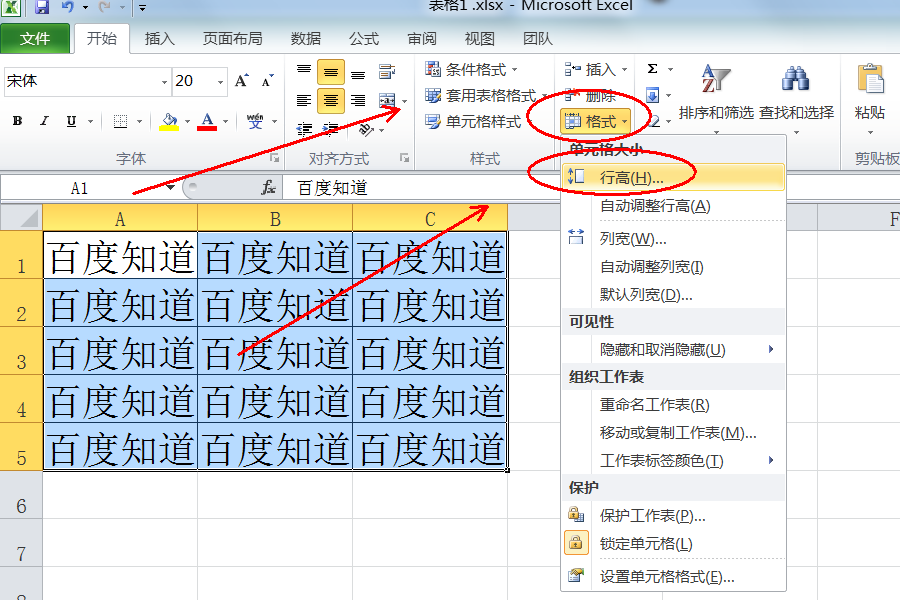Toggle Italic formatting button
This screenshot has height=600, width=900.
44,121
